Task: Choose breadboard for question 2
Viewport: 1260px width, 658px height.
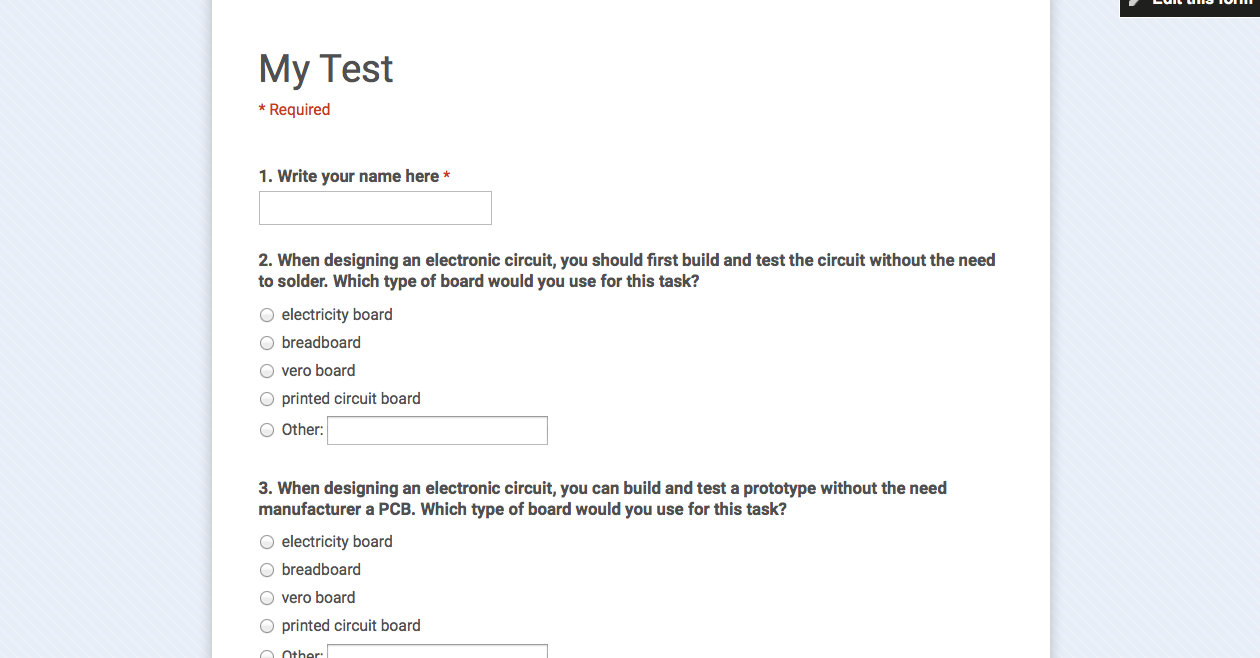Action: [267, 343]
